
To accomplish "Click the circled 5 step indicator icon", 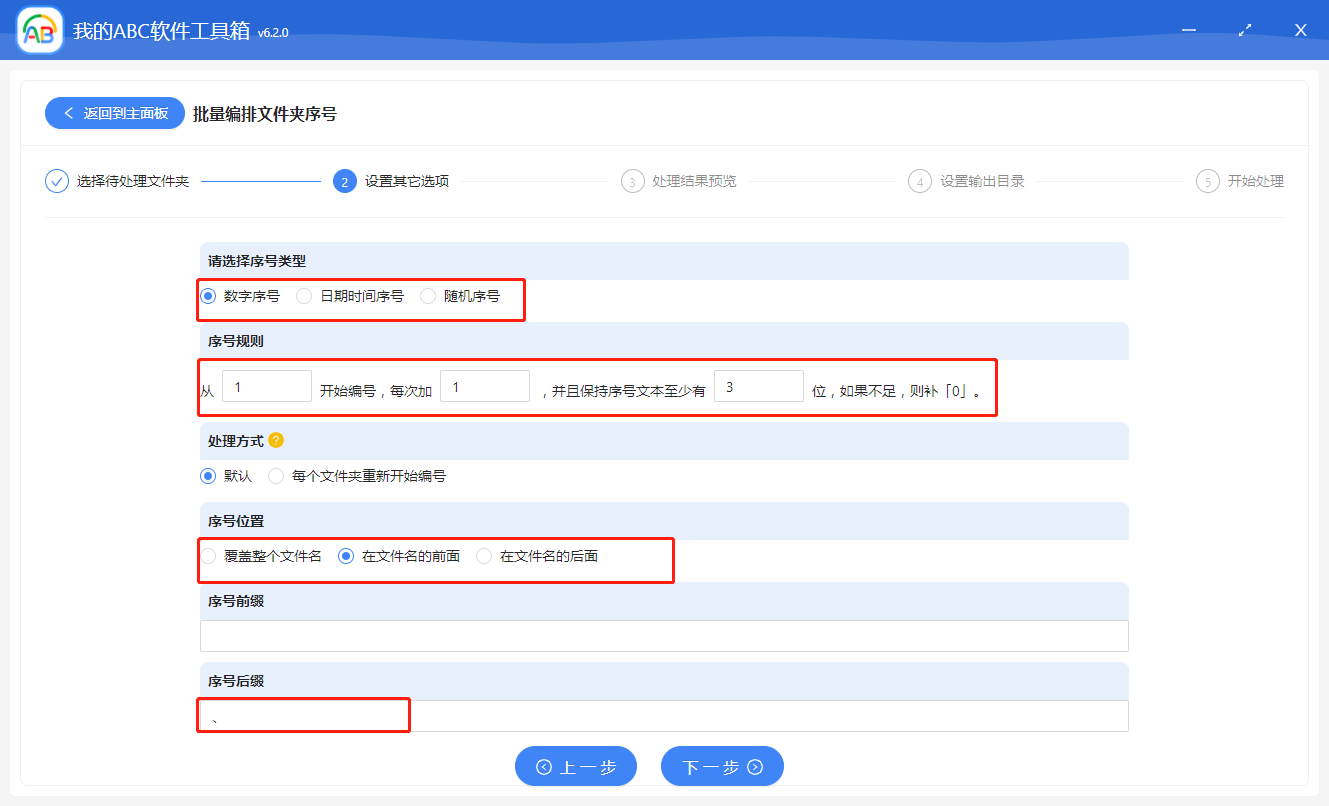I will pos(1207,181).
